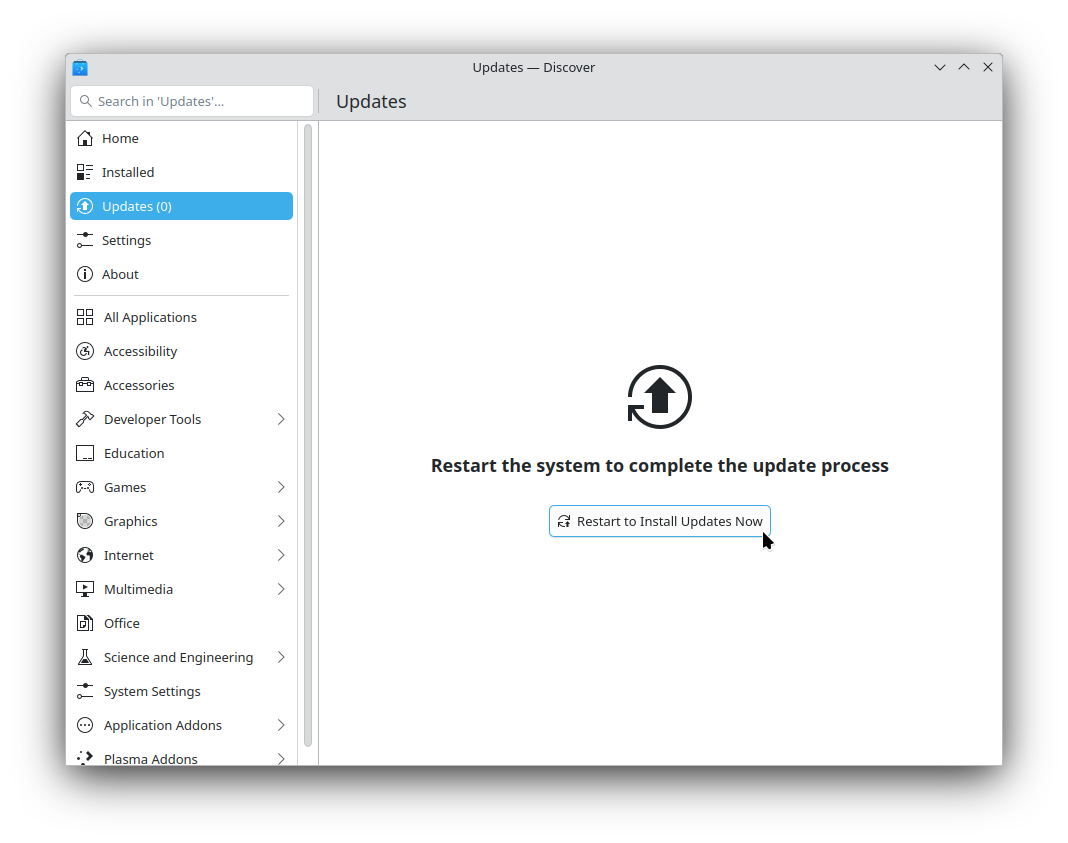Click the Home house icon in sidebar
This screenshot has height=843, width=1068.
point(85,138)
